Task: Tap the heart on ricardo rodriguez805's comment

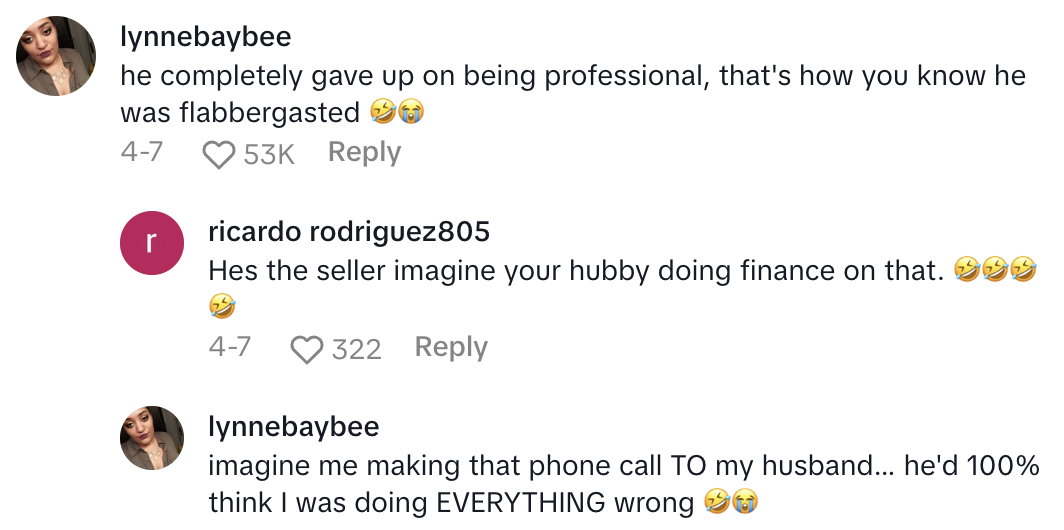Action: pyautogui.click(x=306, y=349)
